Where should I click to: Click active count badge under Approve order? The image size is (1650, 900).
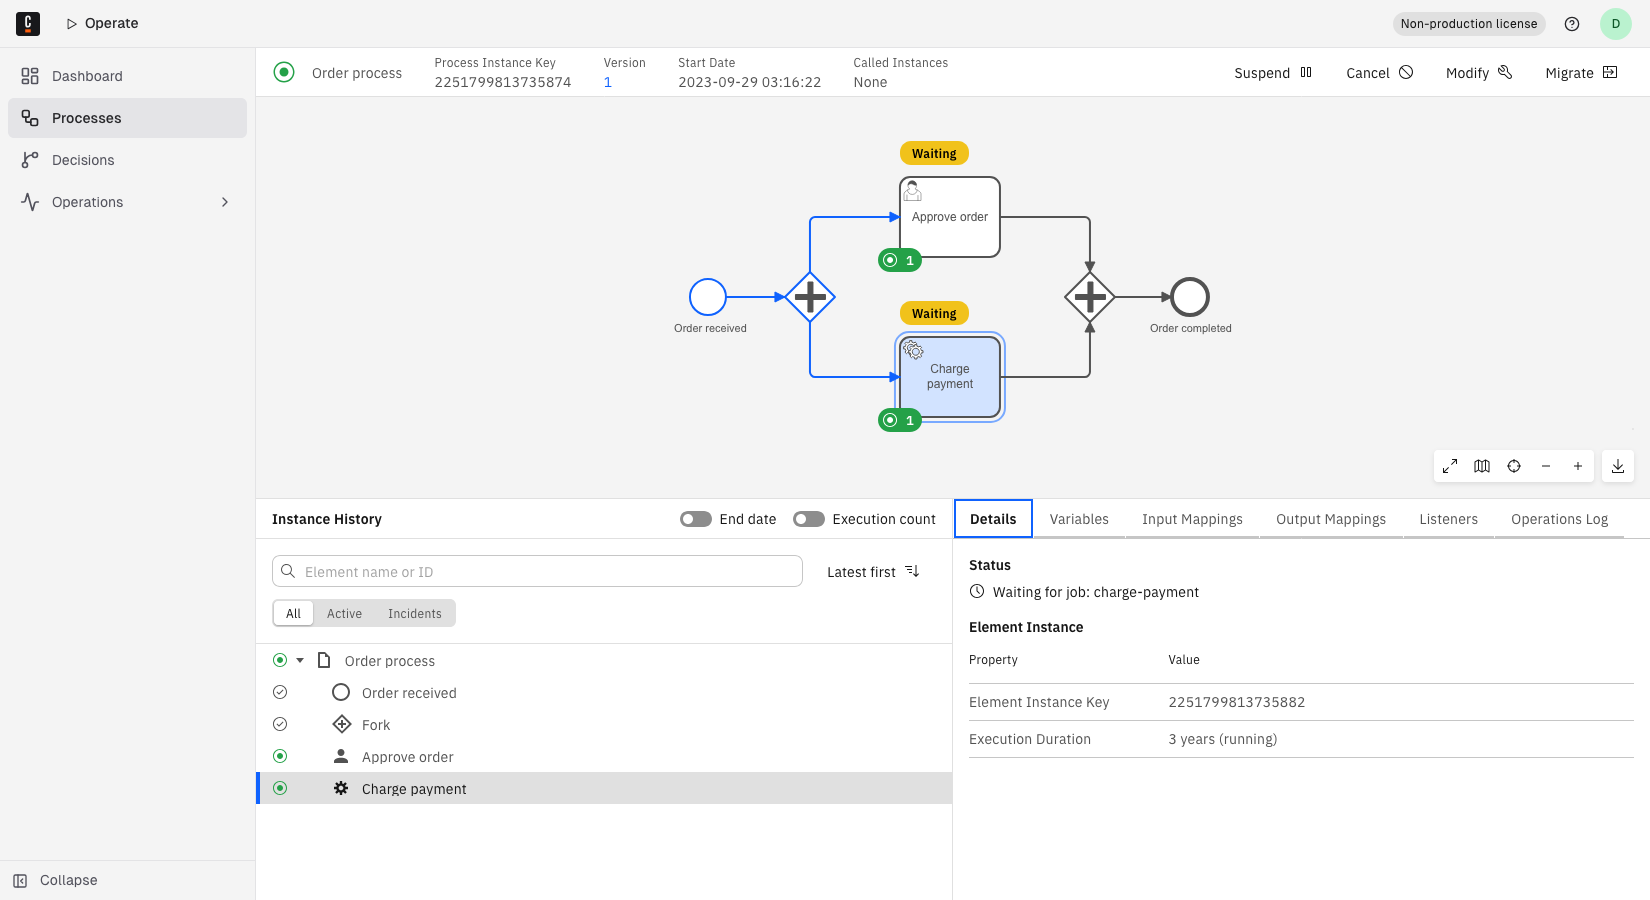point(900,260)
